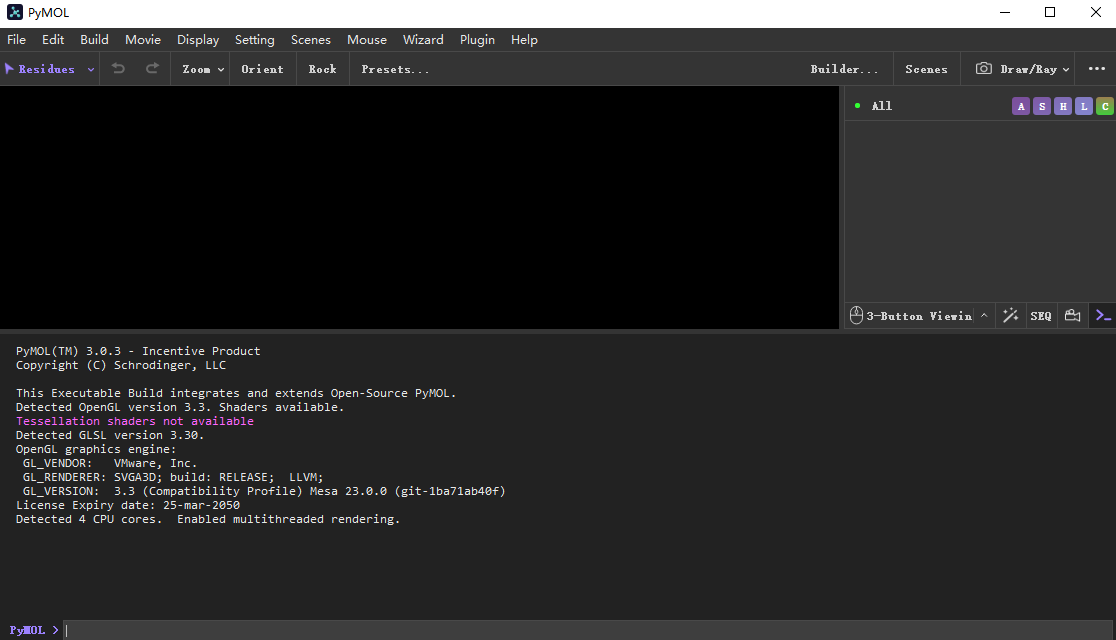1116x640 pixels.
Task: Open the three-dots overflow menu
Action: pos(1096,69)
